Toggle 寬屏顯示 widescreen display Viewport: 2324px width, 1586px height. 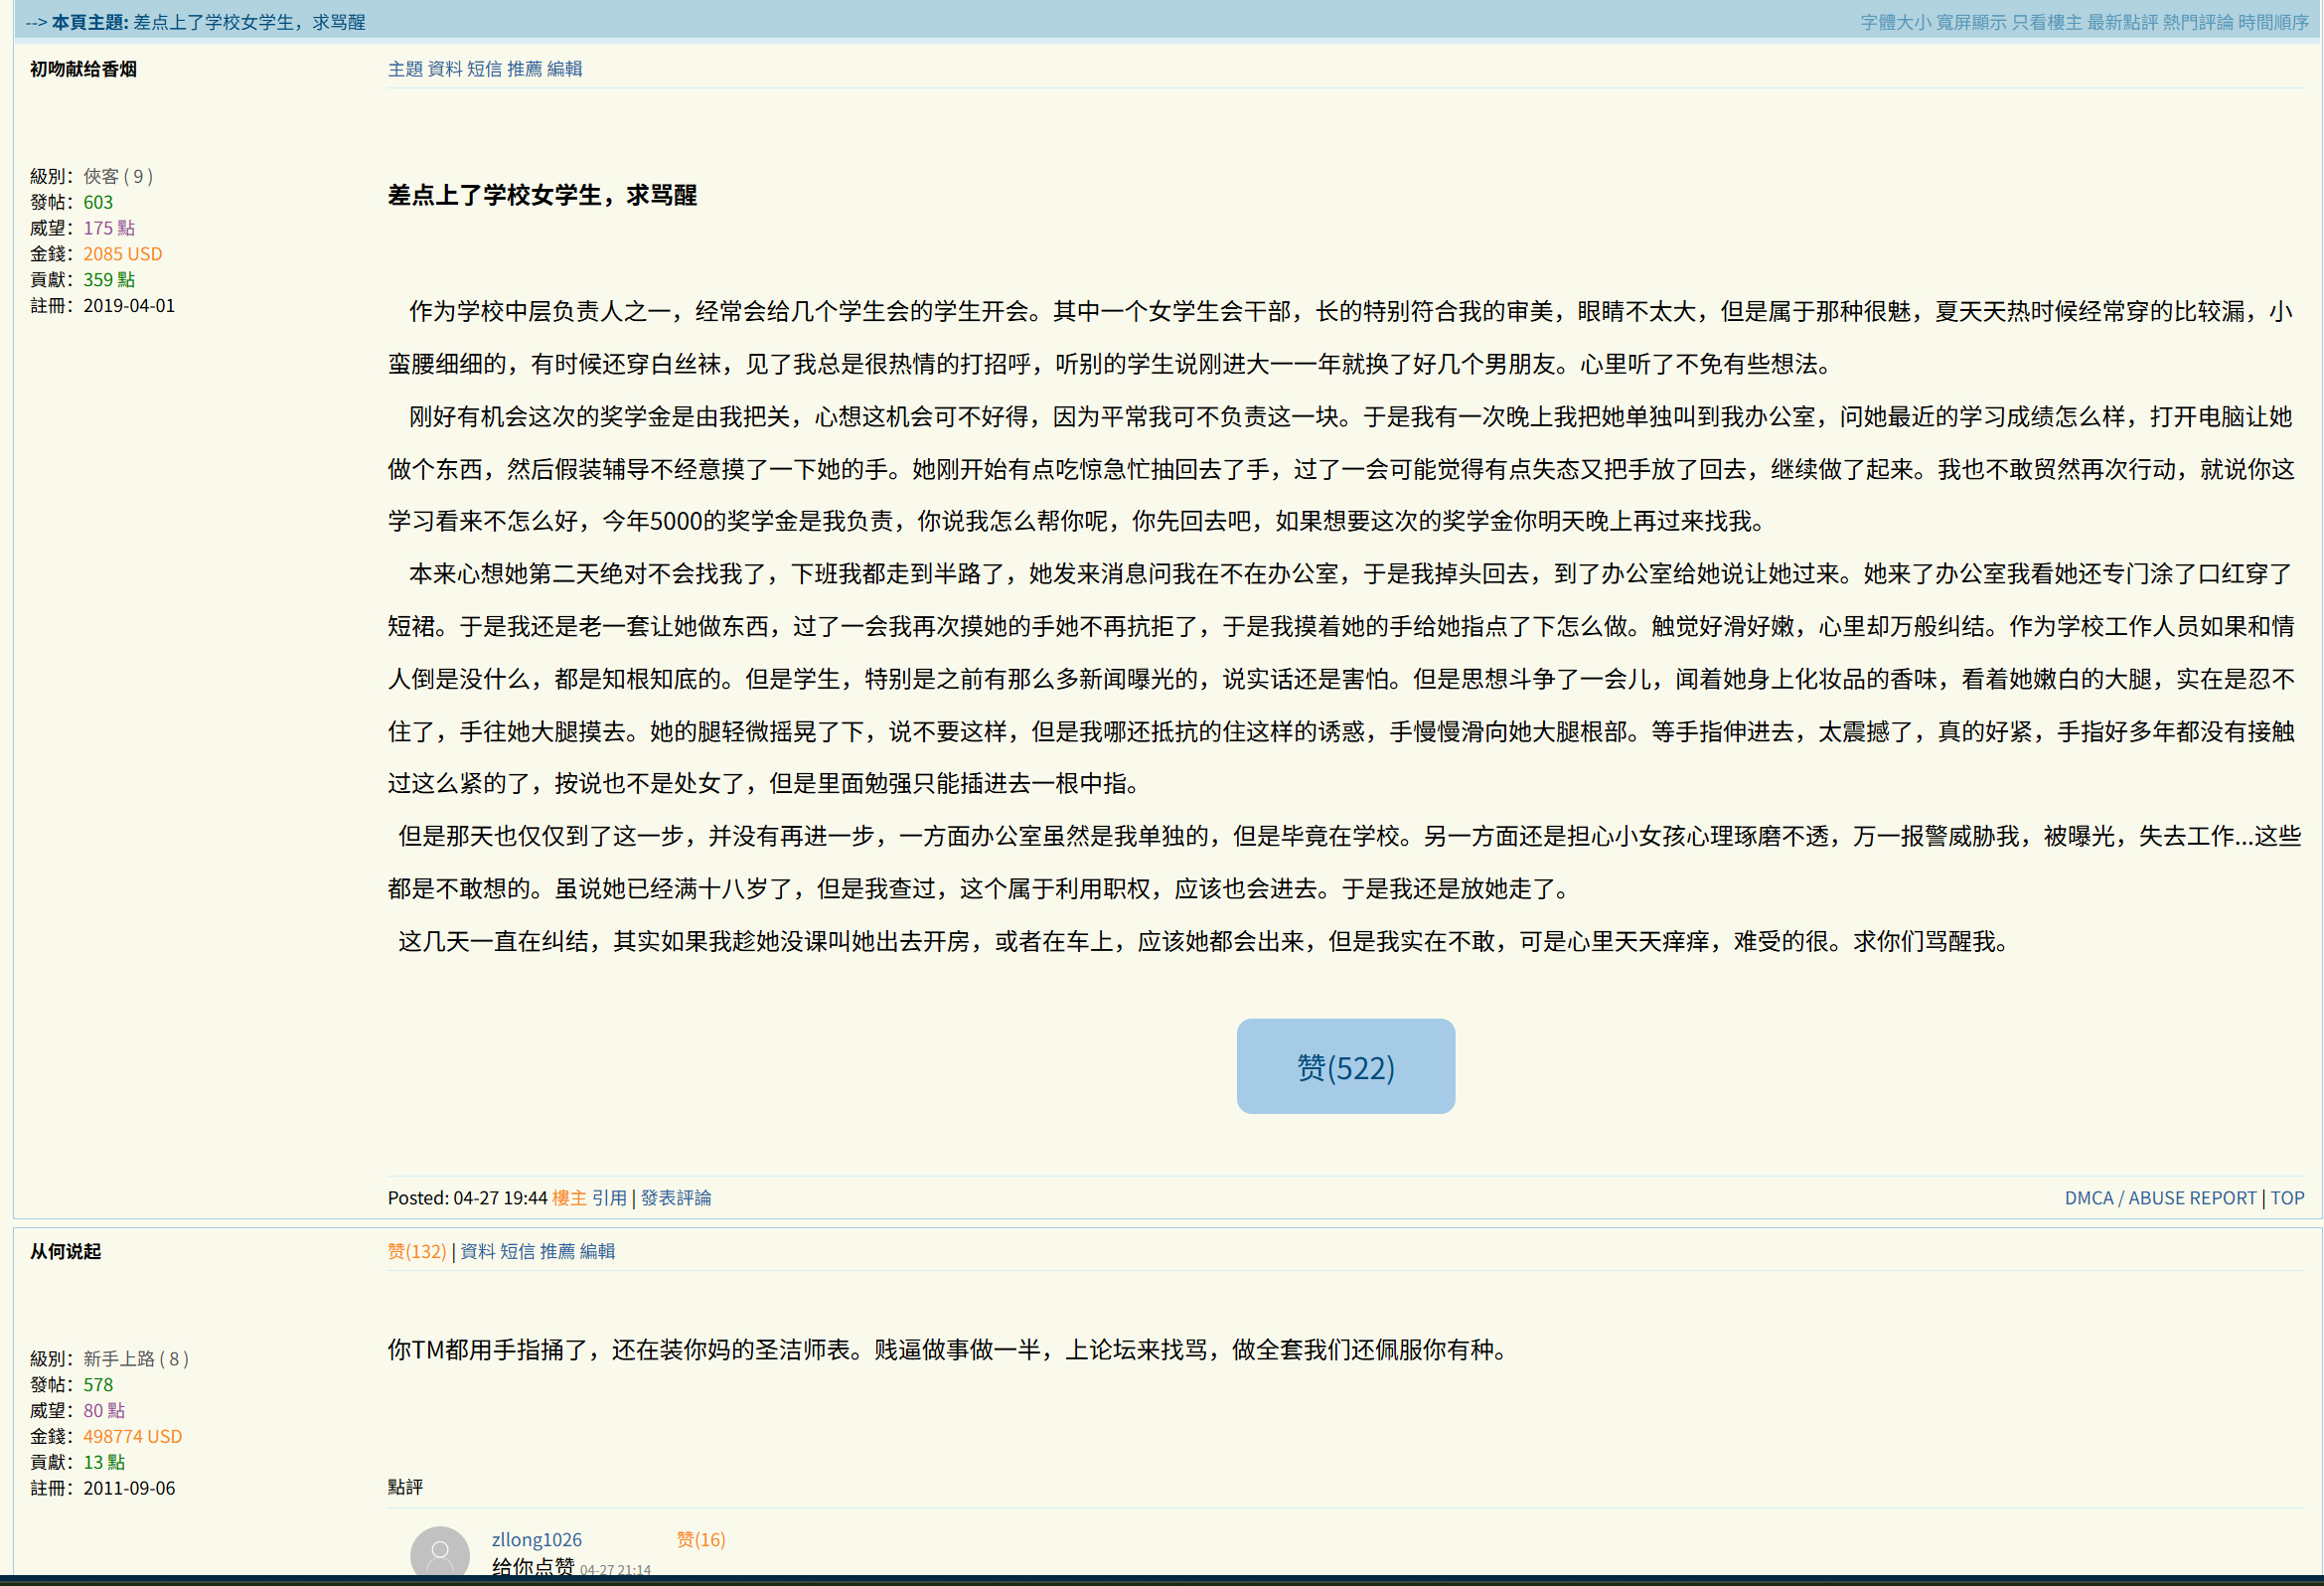click(1970, 22)
